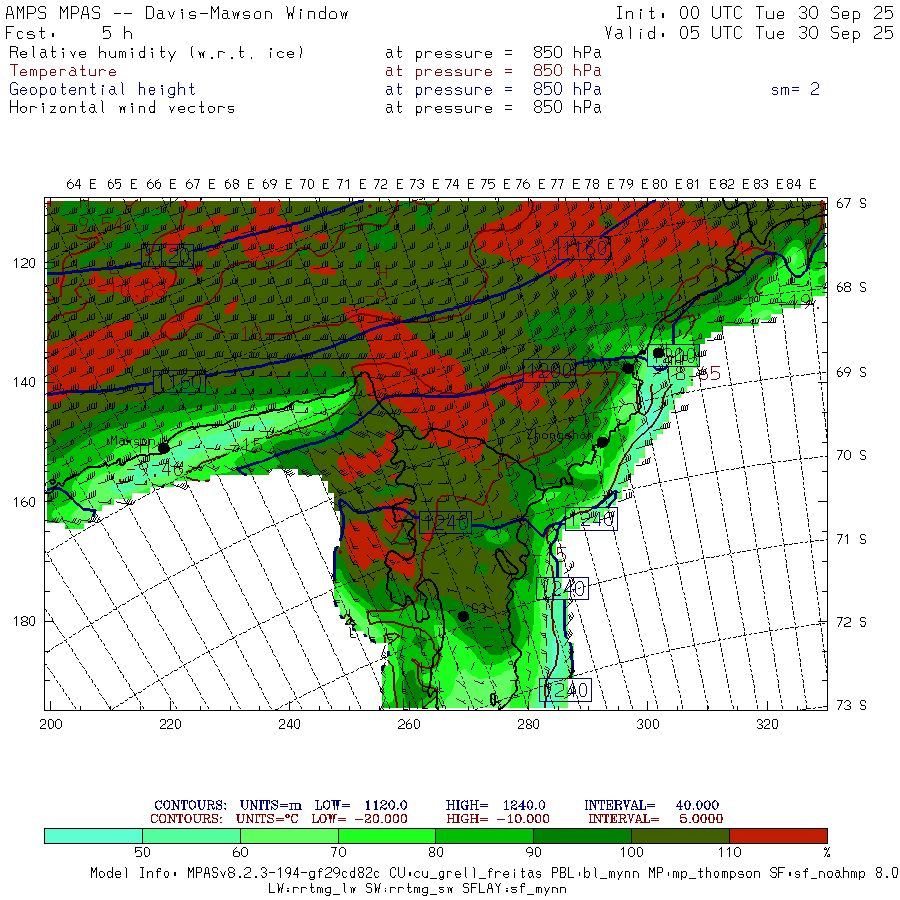Select the Davis station marker dot
The width and height of the screenshot is (900, 900).
tap(628, 368)
